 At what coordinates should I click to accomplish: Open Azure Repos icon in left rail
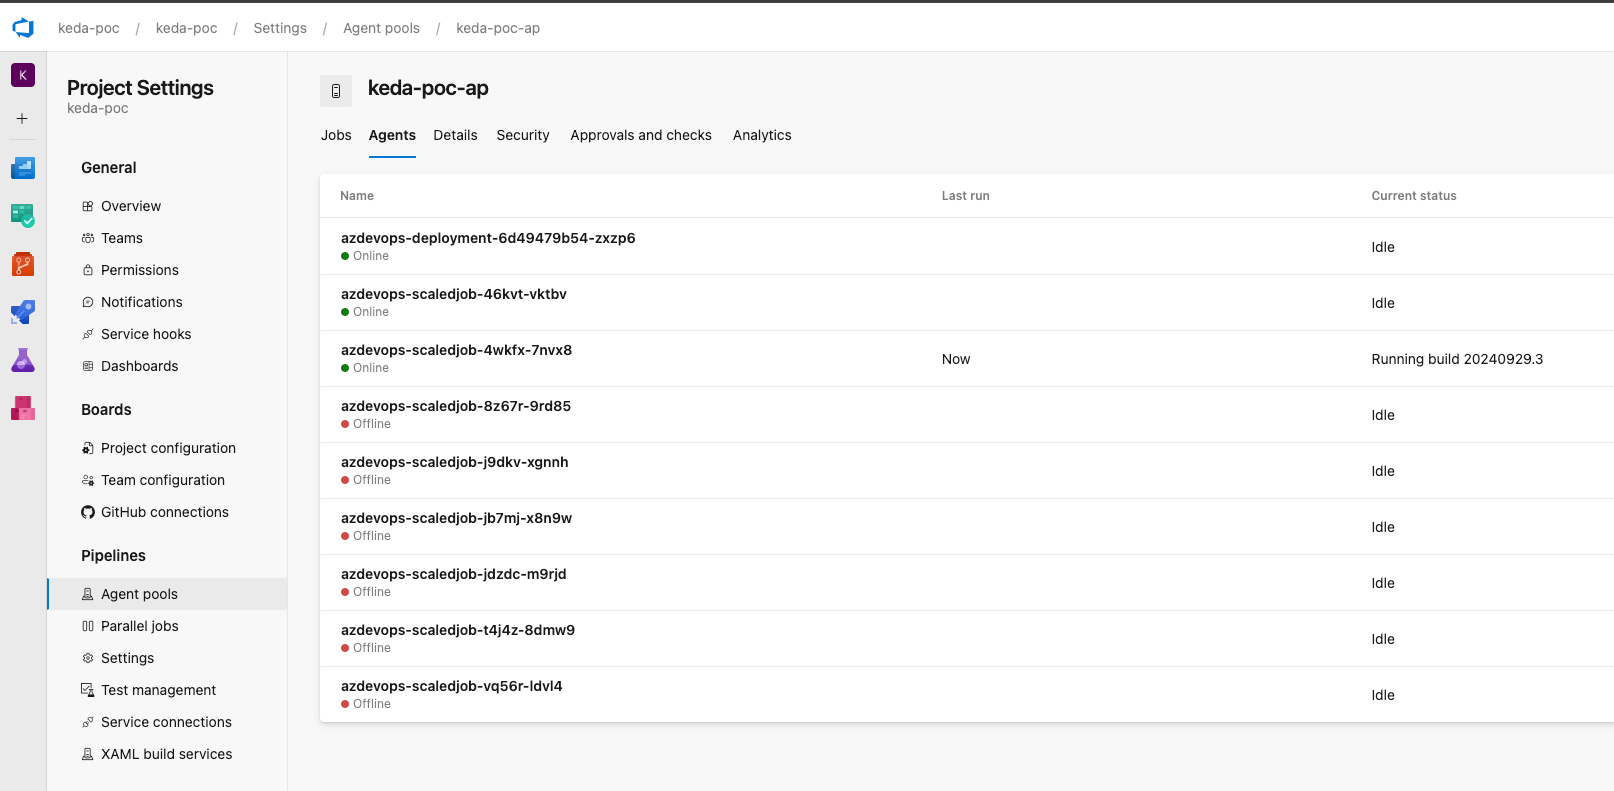click(x=23, y=264)
